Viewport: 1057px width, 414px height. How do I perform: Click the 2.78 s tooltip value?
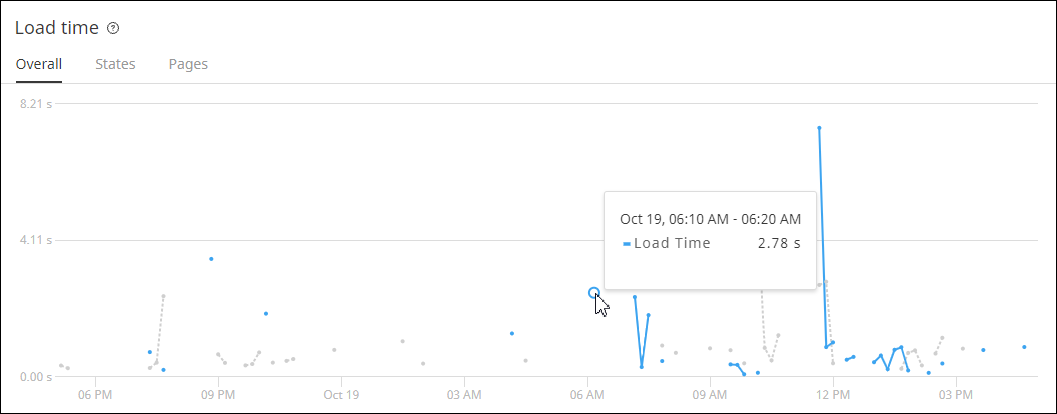click(779, 243)
